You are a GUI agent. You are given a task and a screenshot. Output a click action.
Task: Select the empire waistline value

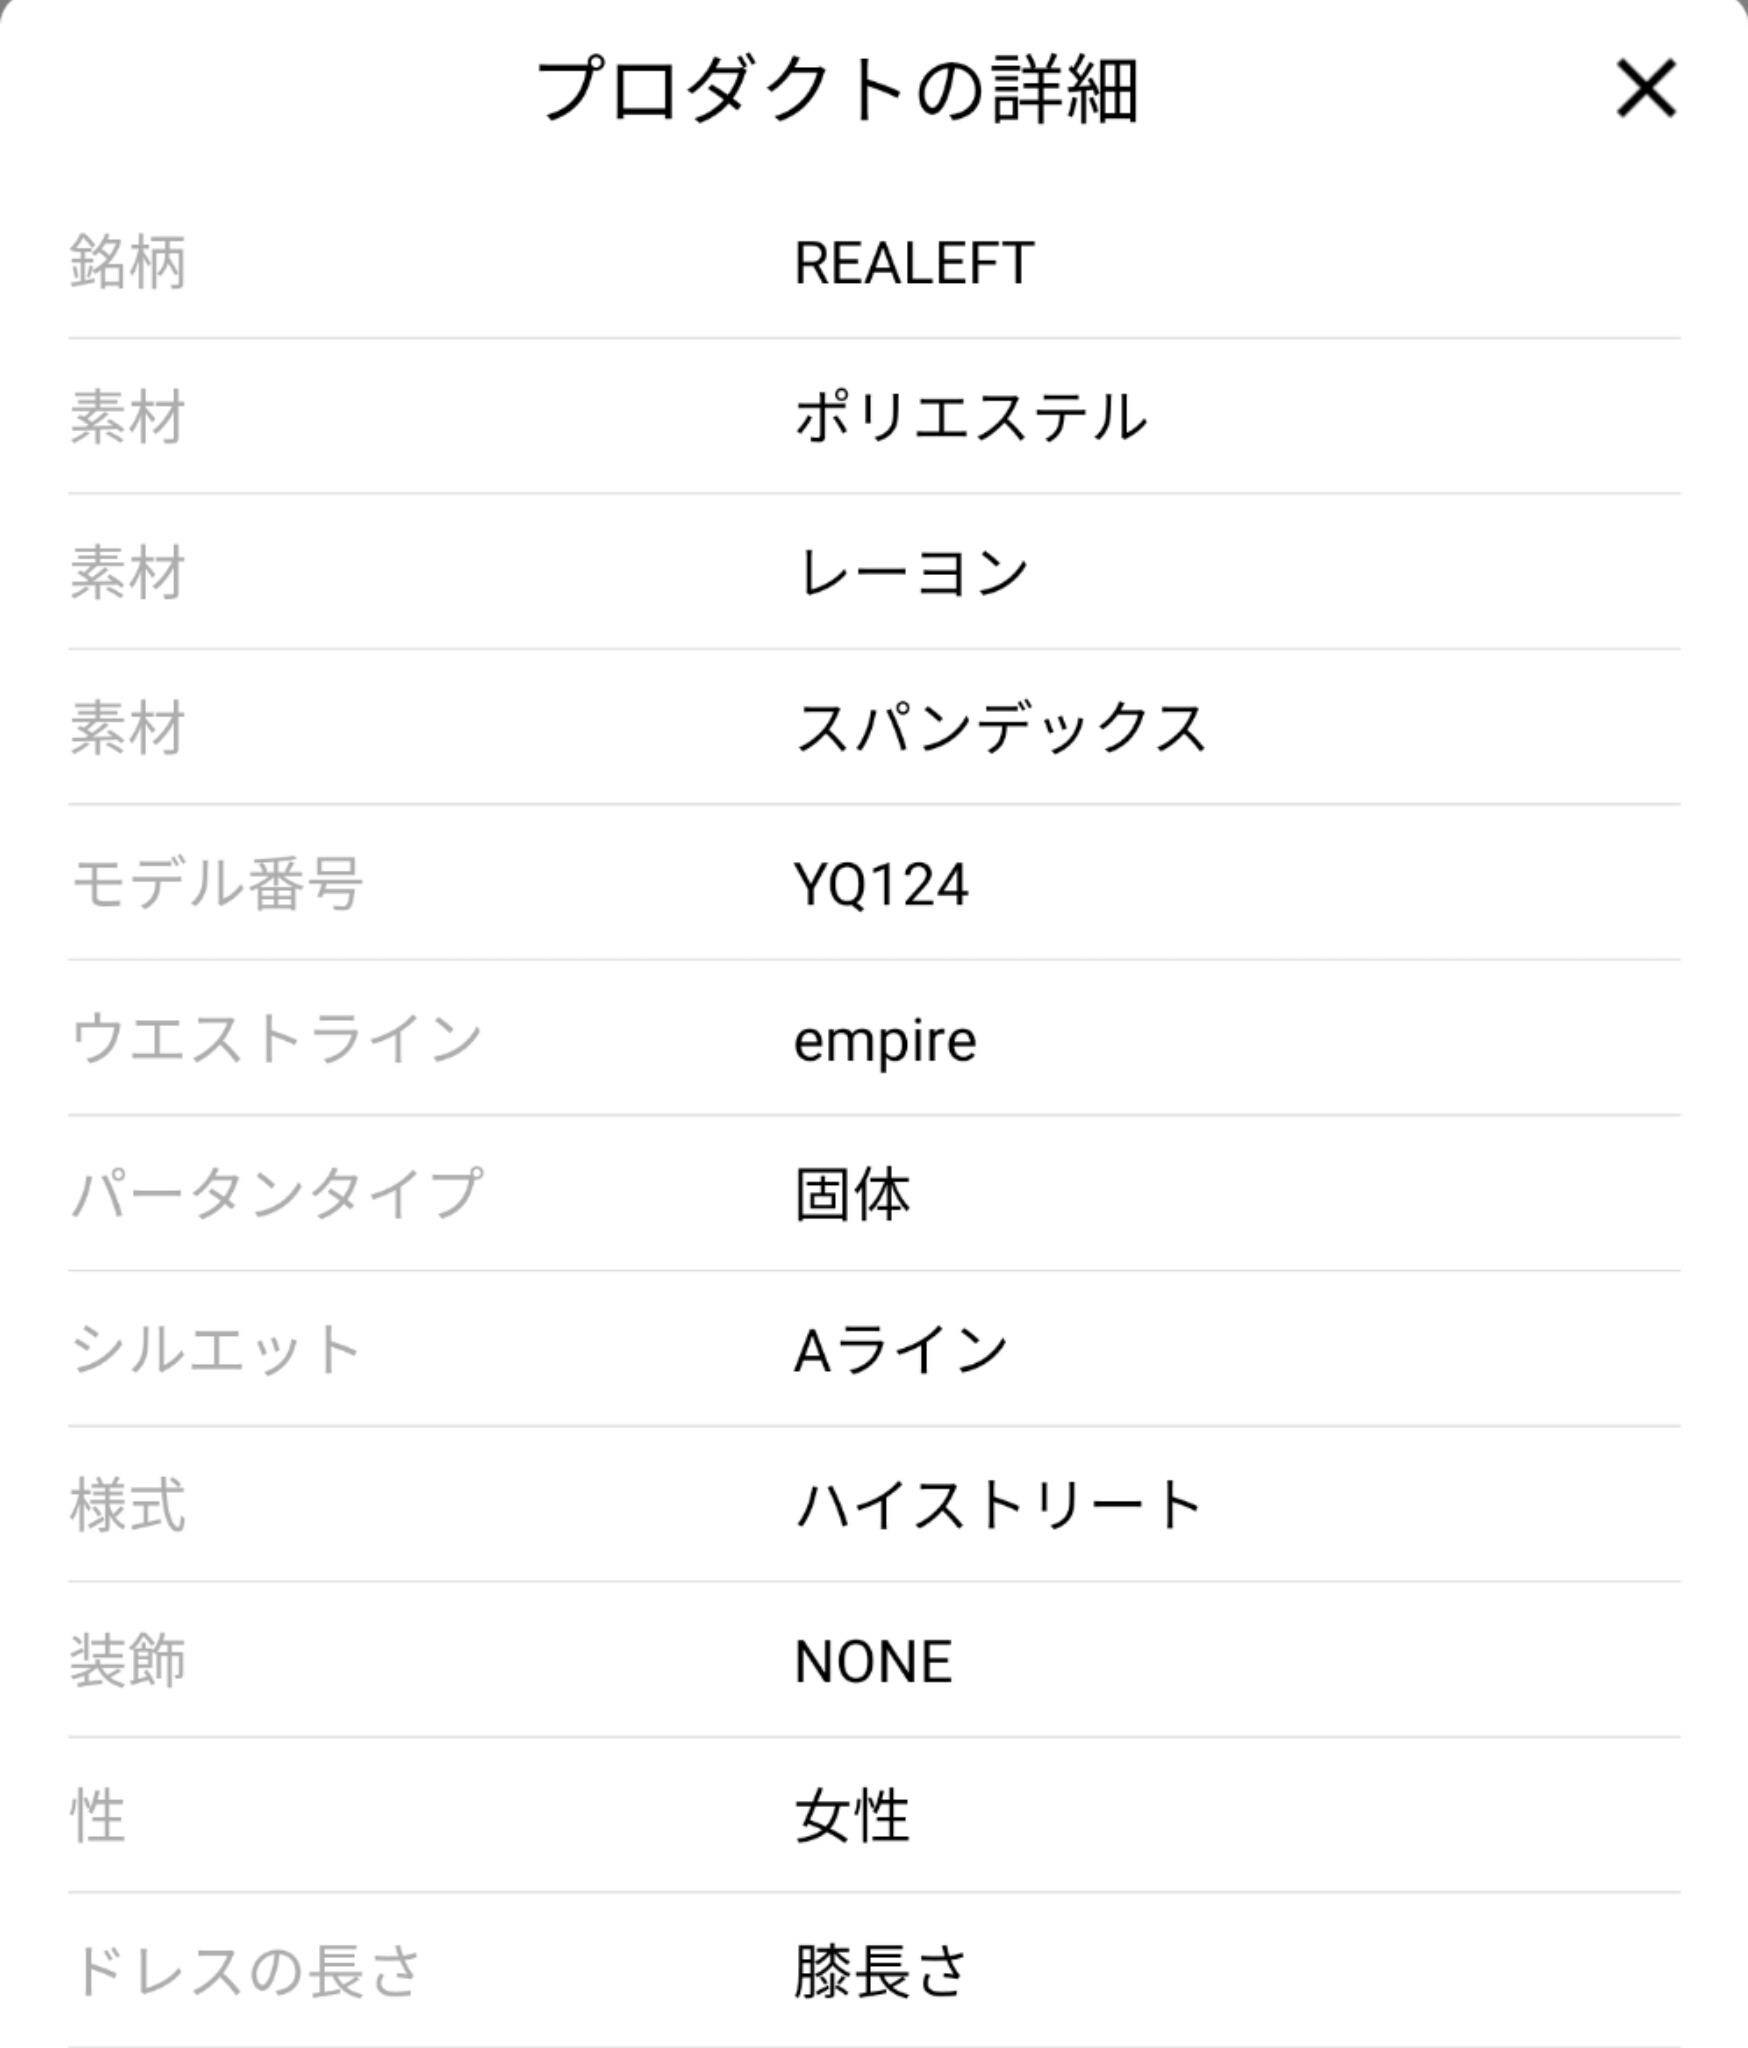(x=885, y=1041)
